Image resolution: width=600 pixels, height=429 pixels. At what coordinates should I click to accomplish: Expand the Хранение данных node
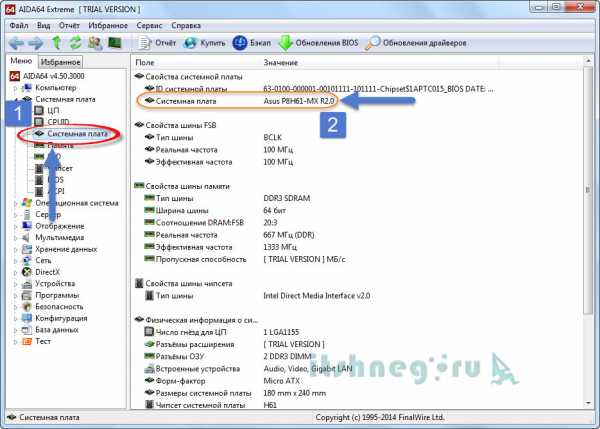click(x=16, y=250)
